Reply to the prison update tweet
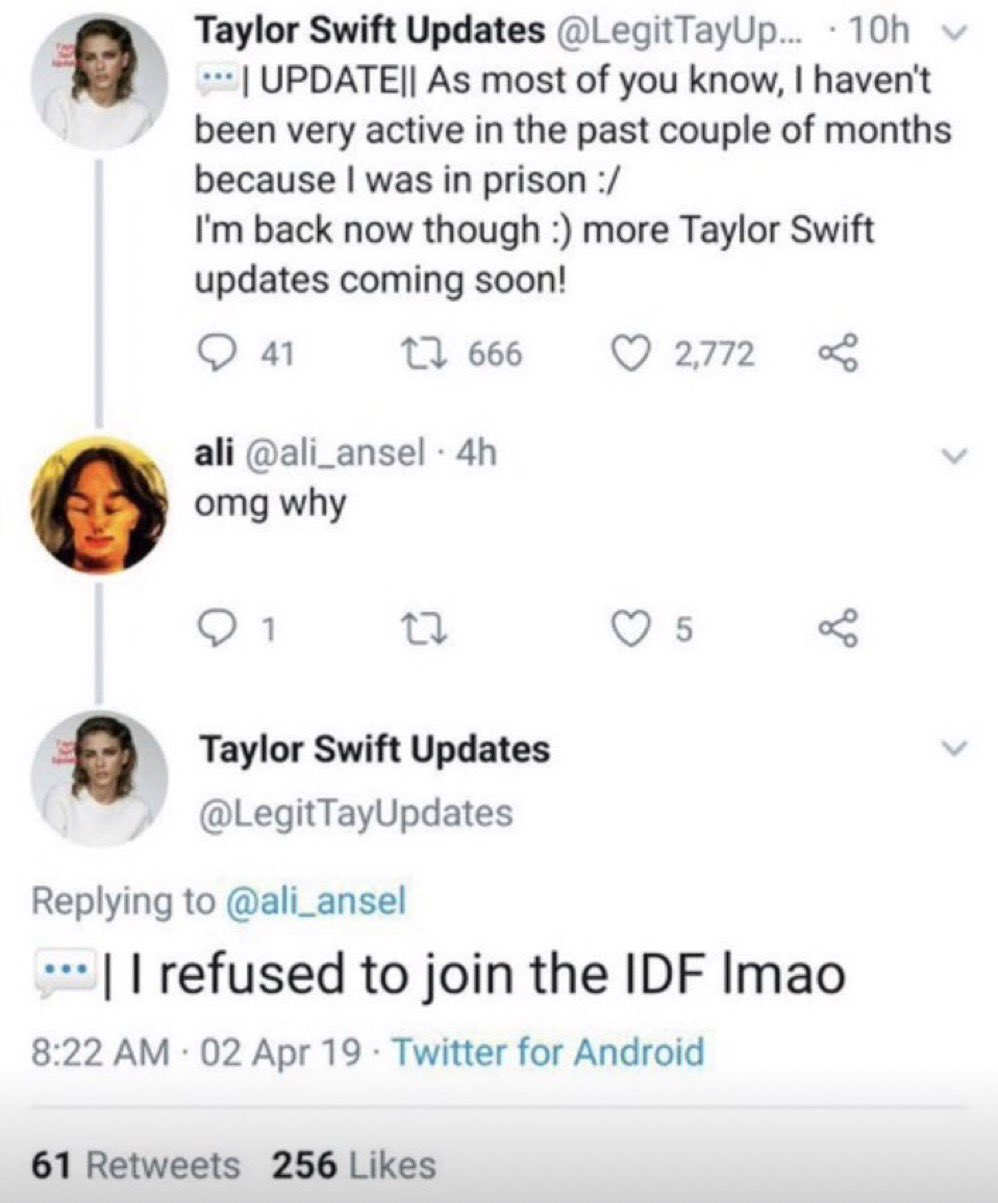Screen dimensions: 998x1203 coord(214,353)
